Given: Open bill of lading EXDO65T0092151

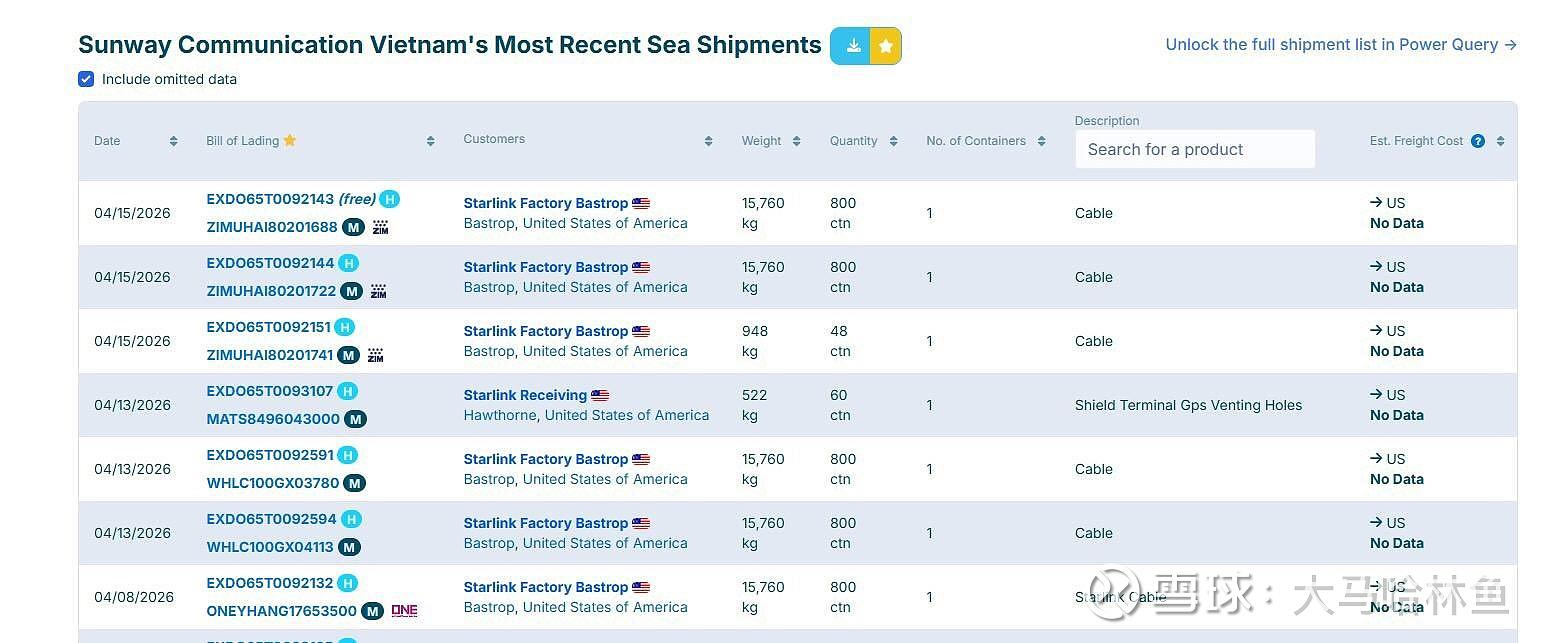Looking at the screenshot, I should (x=268, y=327).
